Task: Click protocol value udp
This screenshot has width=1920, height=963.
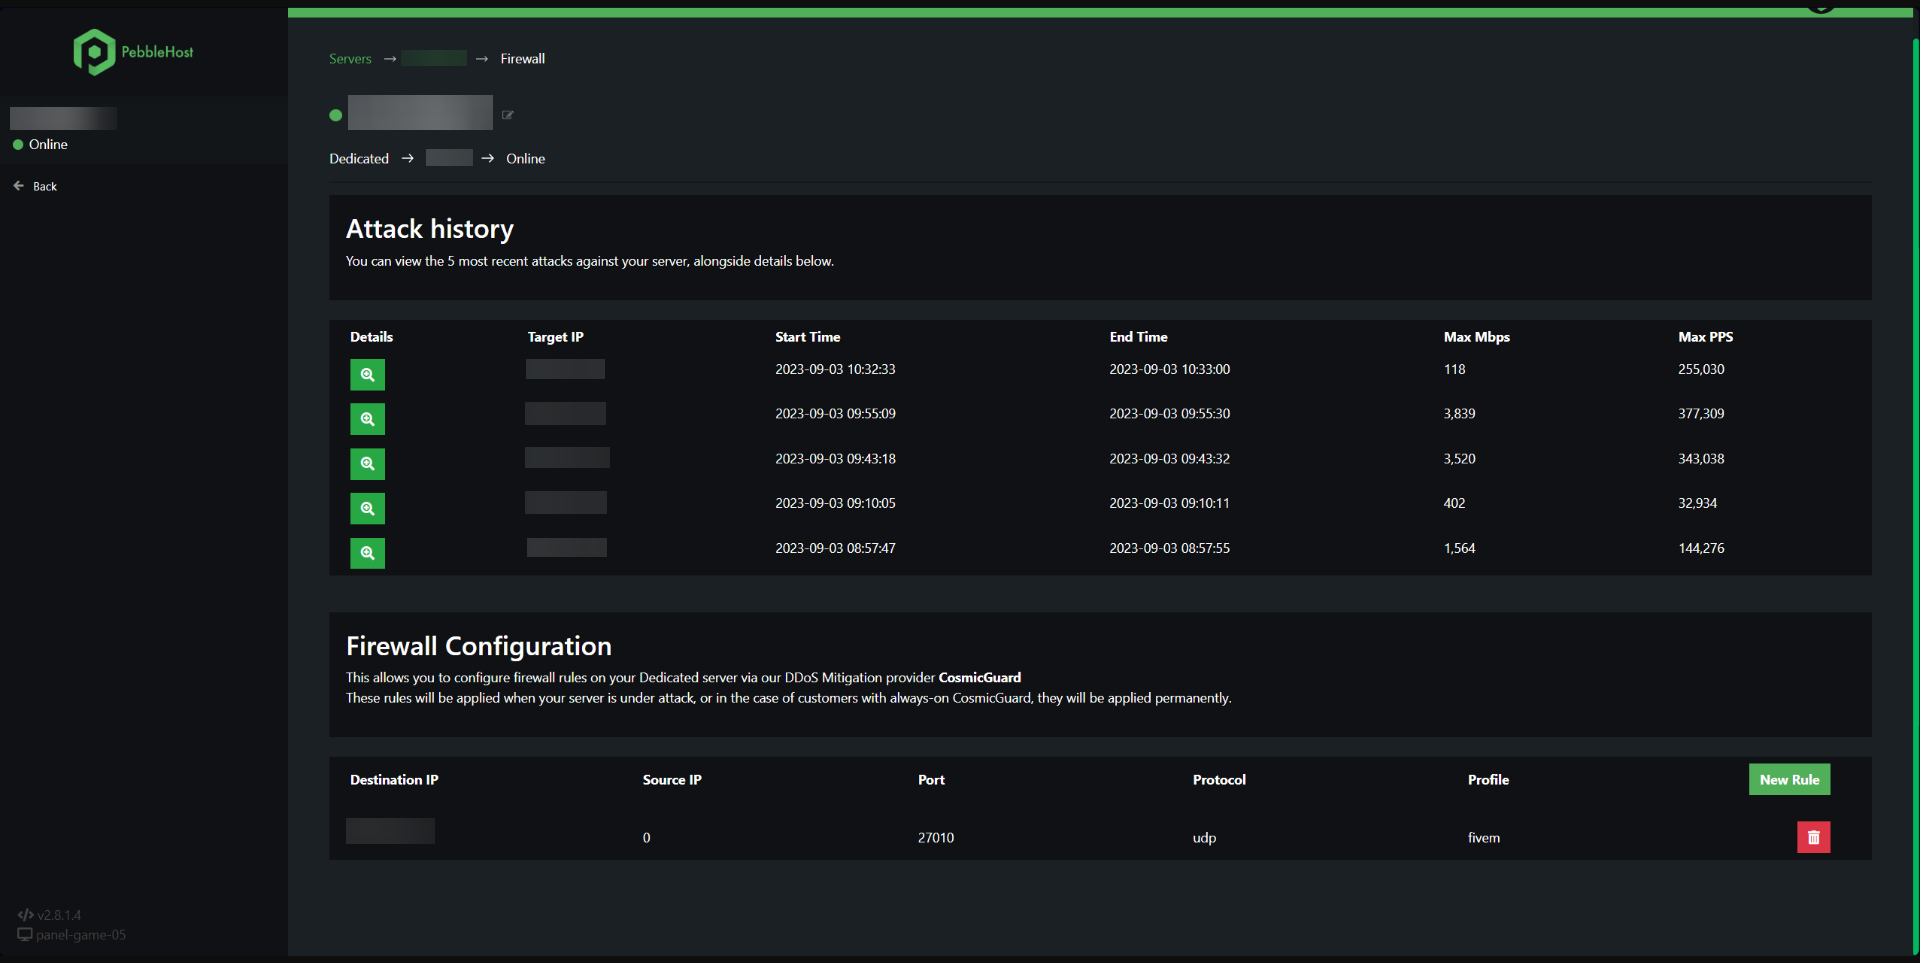Action: click(x=1204, y=838)
